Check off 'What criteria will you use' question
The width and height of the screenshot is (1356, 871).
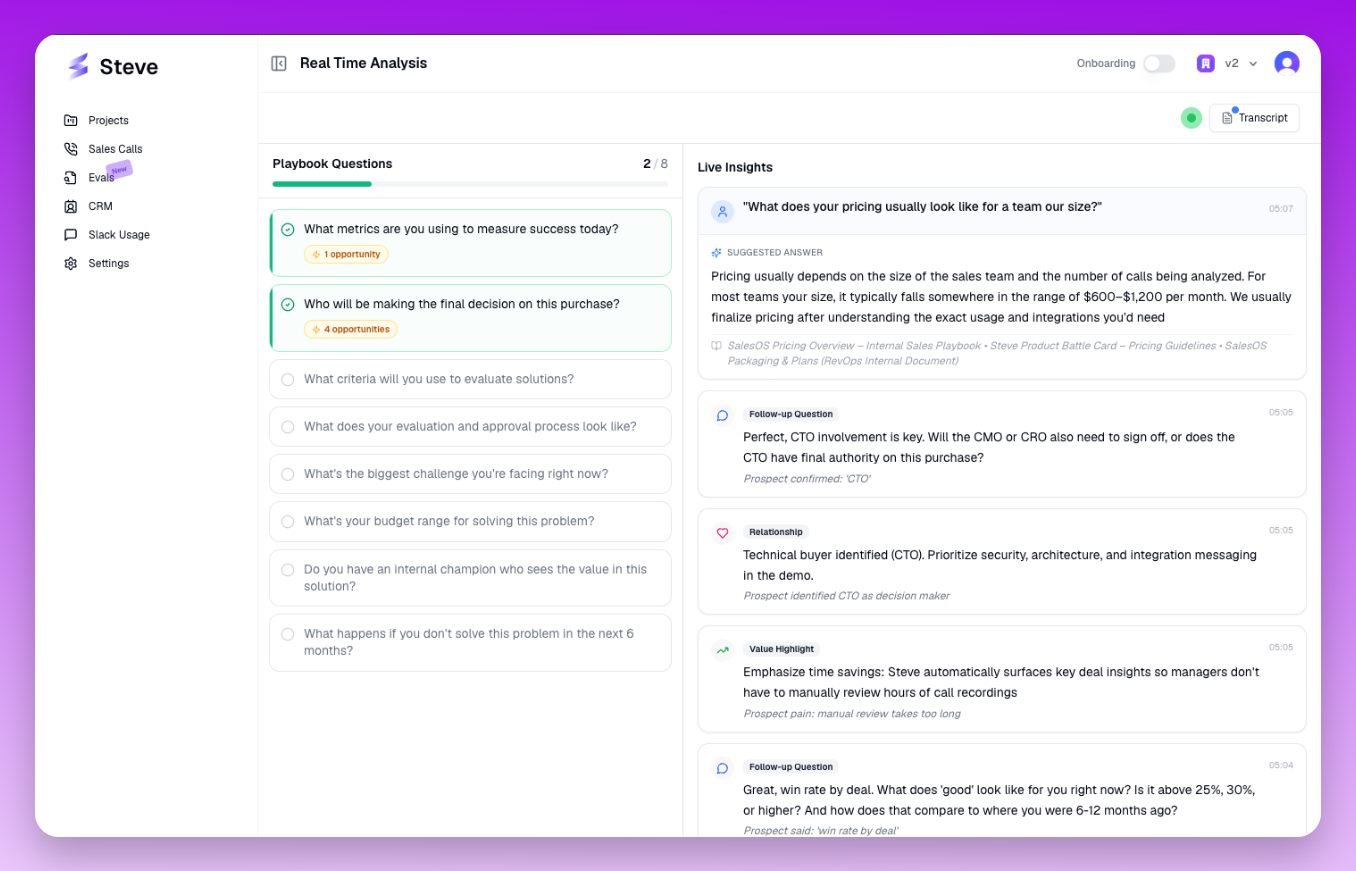(x=288, y=380)
